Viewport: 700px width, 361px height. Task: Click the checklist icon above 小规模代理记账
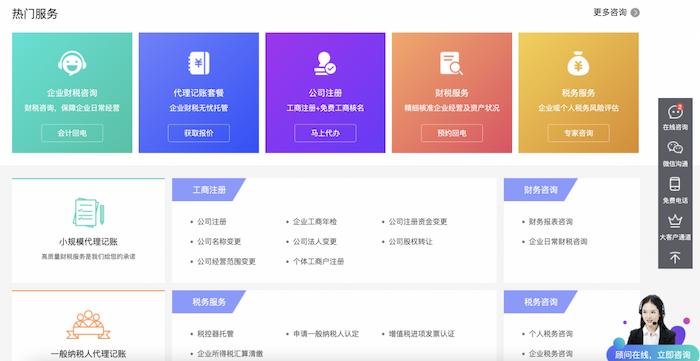(x=88, y=212)
